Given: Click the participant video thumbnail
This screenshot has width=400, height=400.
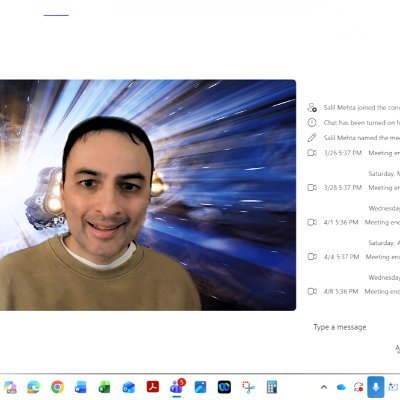Looking at the screenshot, I should (x=148, y=195).
